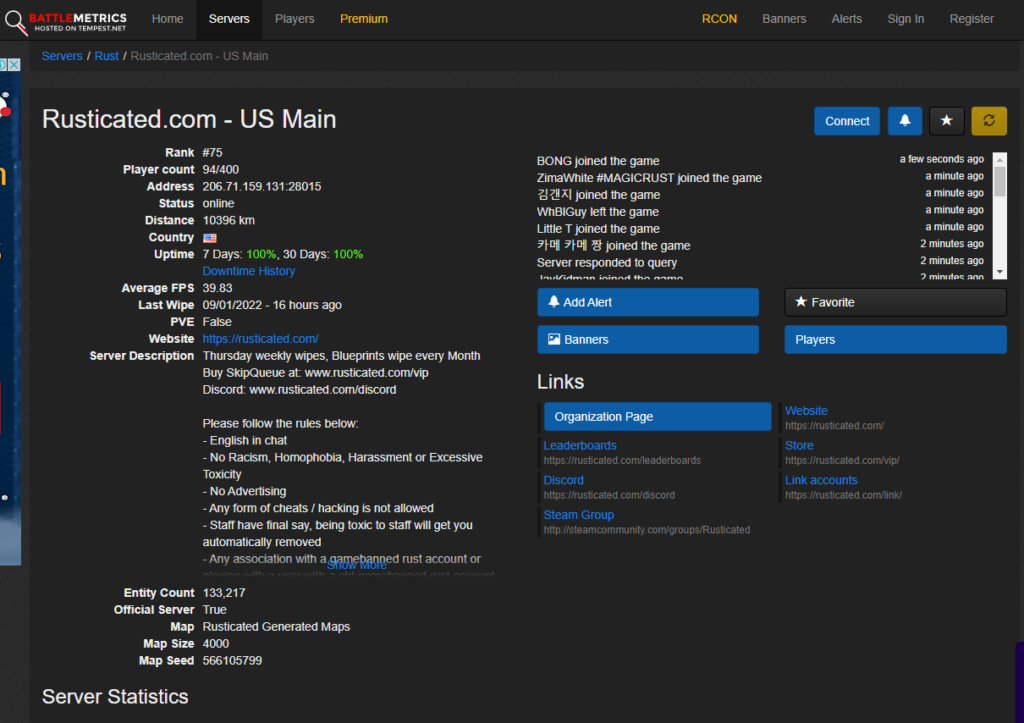This screenshot has width=1024, height=723.
Task: Open the Downtime History link
Action: [x=248, y=271]
